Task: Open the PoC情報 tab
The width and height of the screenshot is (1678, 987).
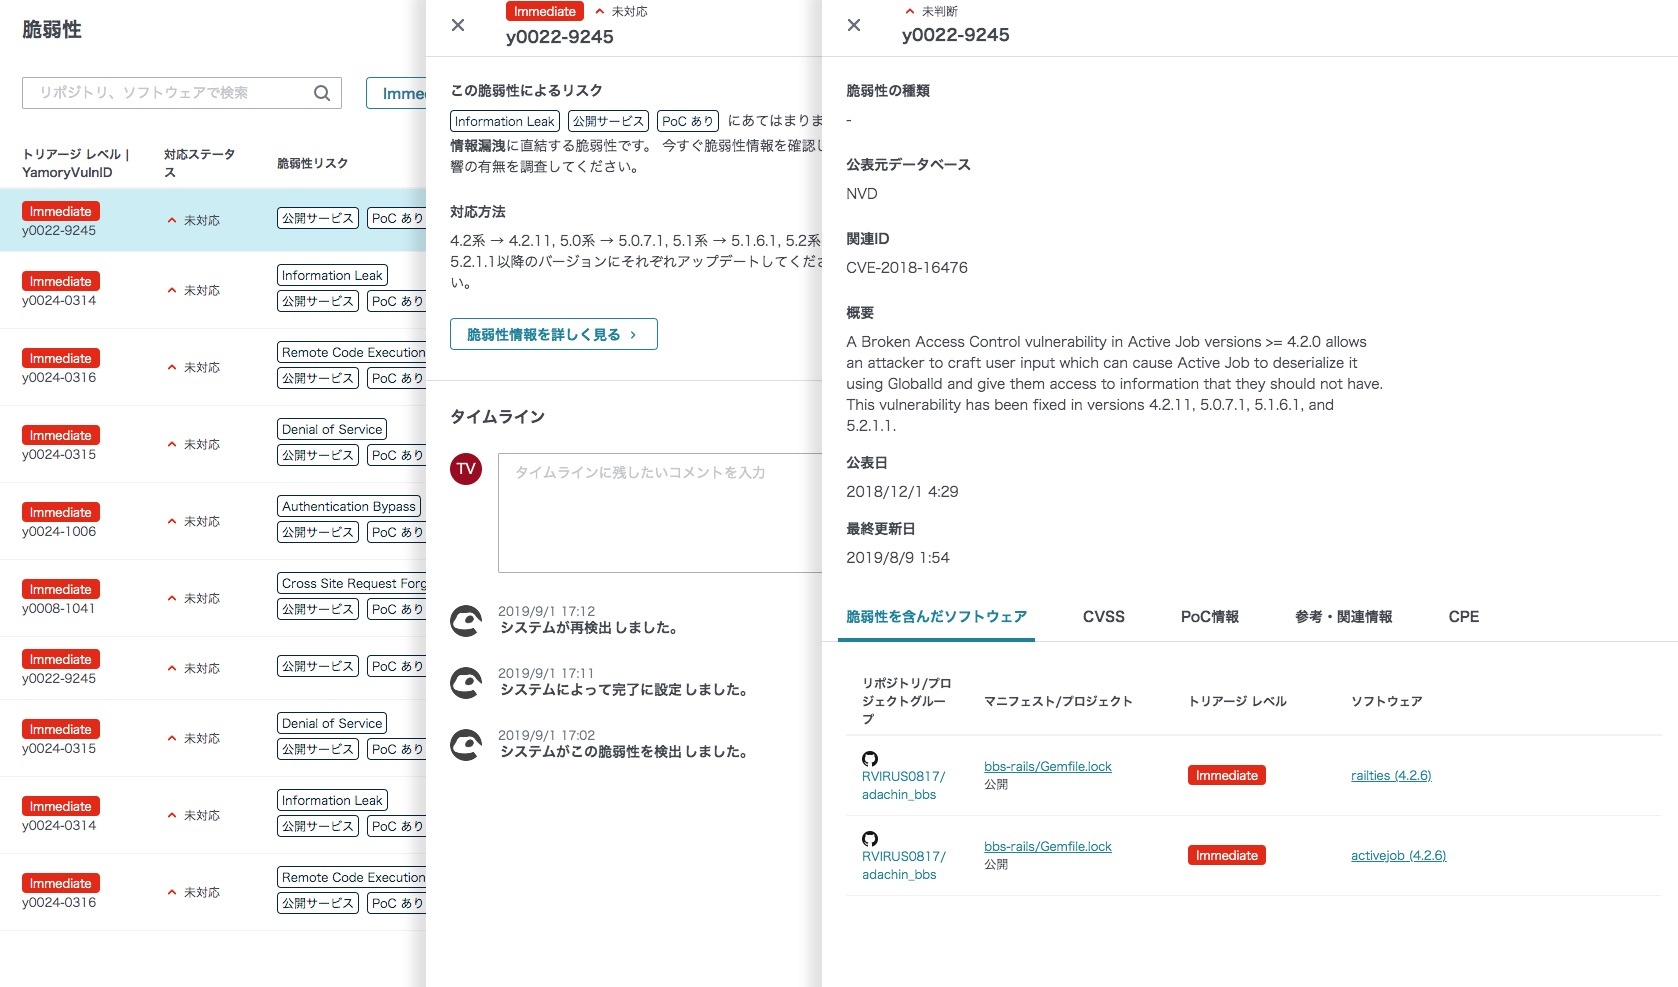Action: tap(1209, 617)
